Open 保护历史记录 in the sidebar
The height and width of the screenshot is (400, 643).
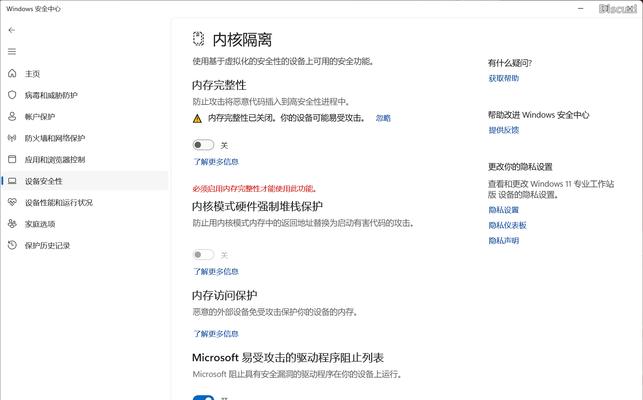pos(47,246)
